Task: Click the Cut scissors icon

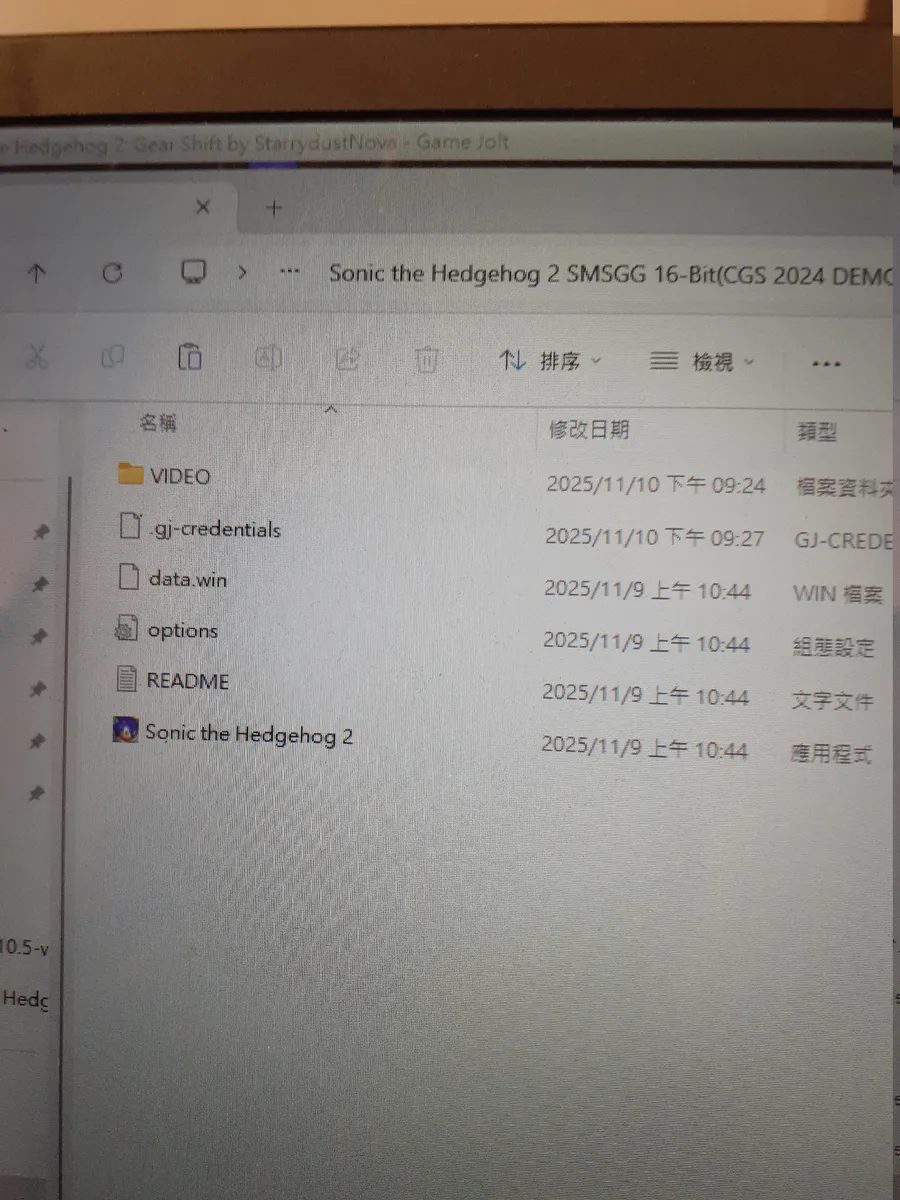Action: (x=37, y=357)
